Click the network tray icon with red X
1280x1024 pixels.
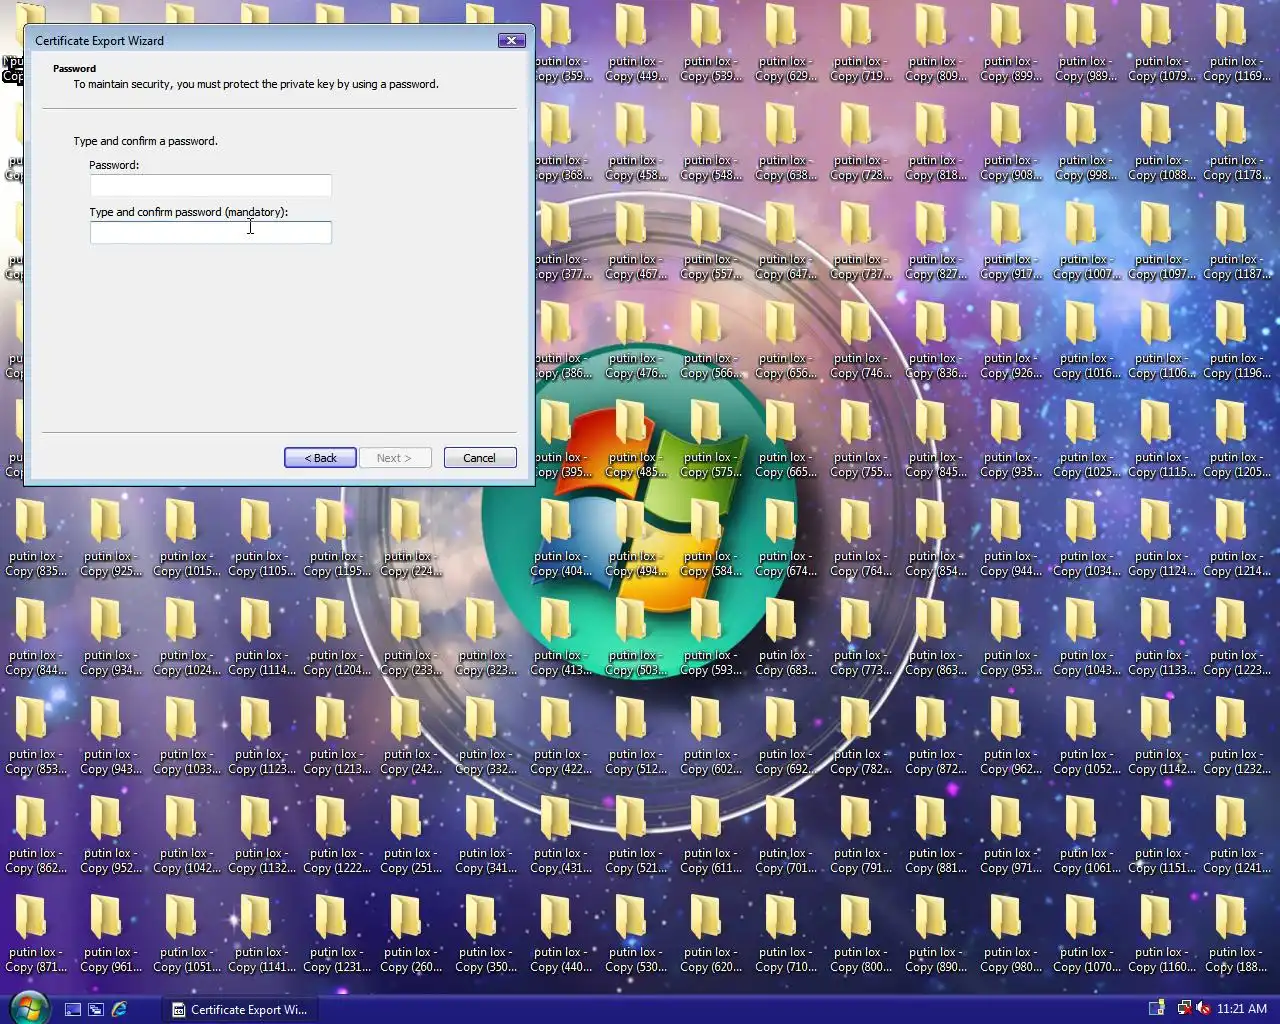click(1184, 1009)
